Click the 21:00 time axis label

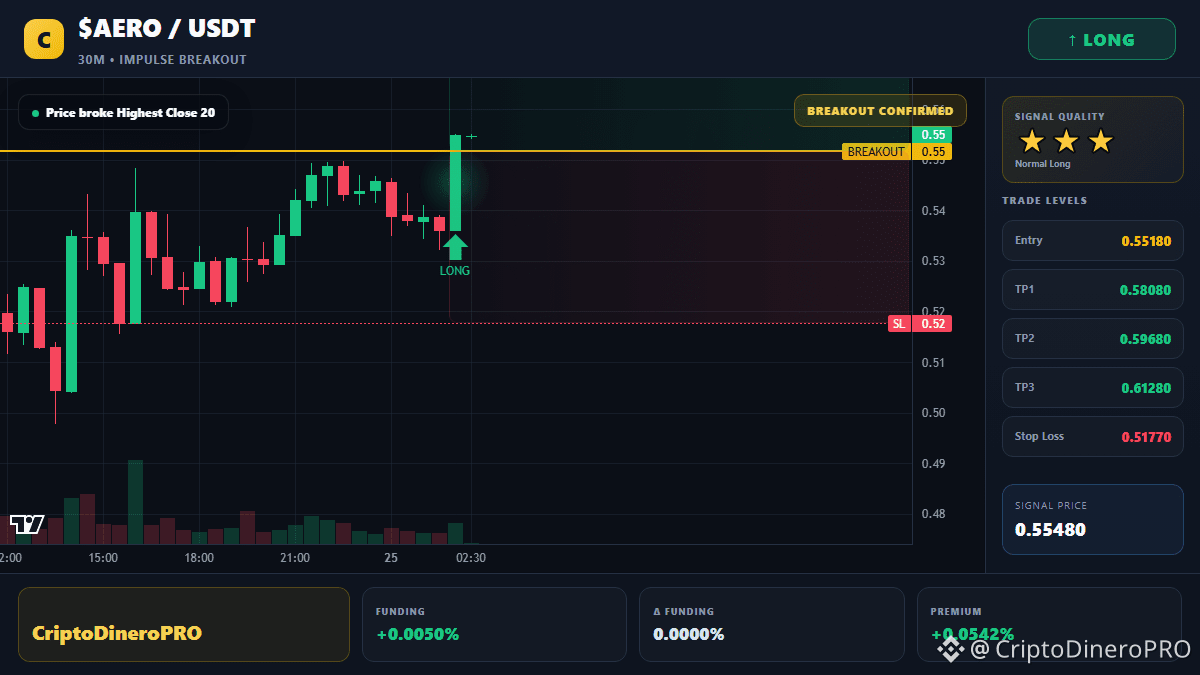(295, 558)
